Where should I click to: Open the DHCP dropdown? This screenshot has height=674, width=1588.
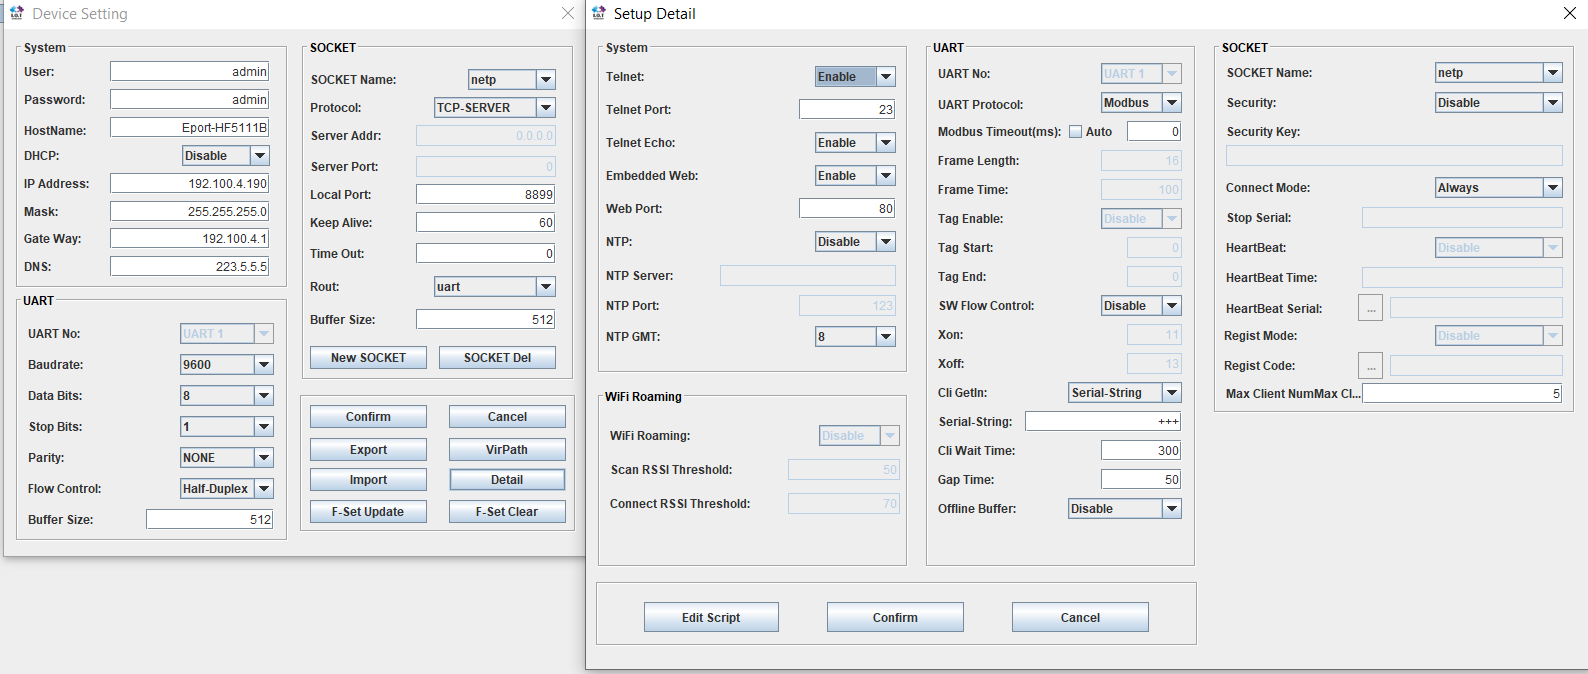pyautogui.click(x=260, y=156)
